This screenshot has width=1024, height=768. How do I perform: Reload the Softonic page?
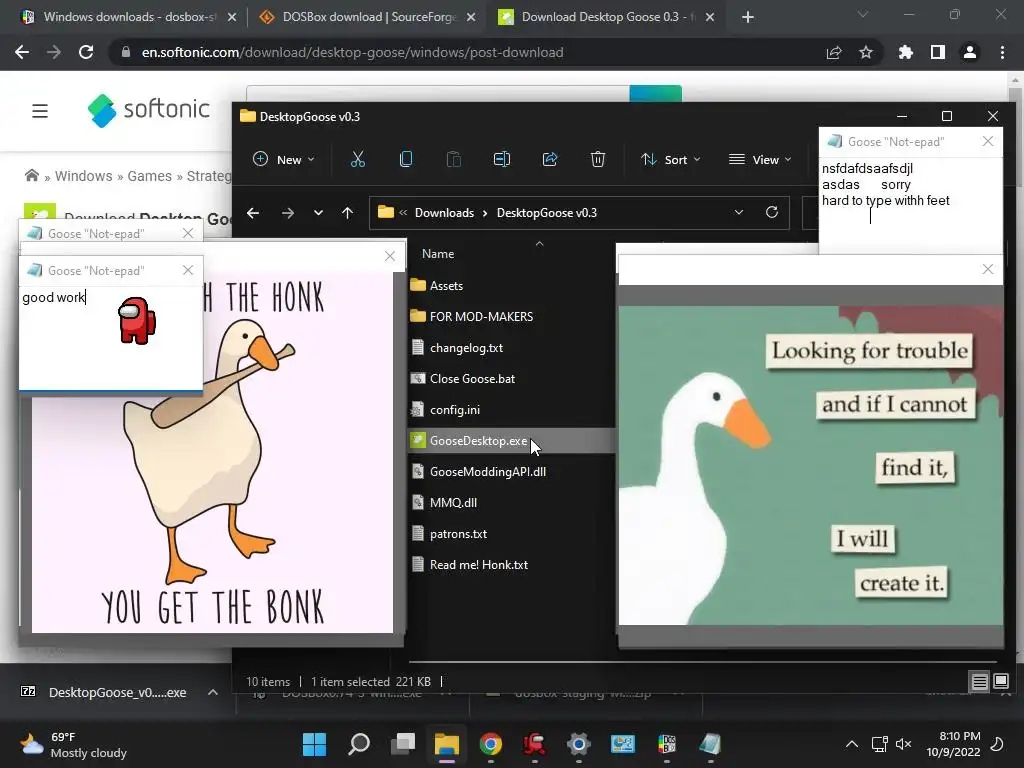pyautogui.click(x=86, y=52)
